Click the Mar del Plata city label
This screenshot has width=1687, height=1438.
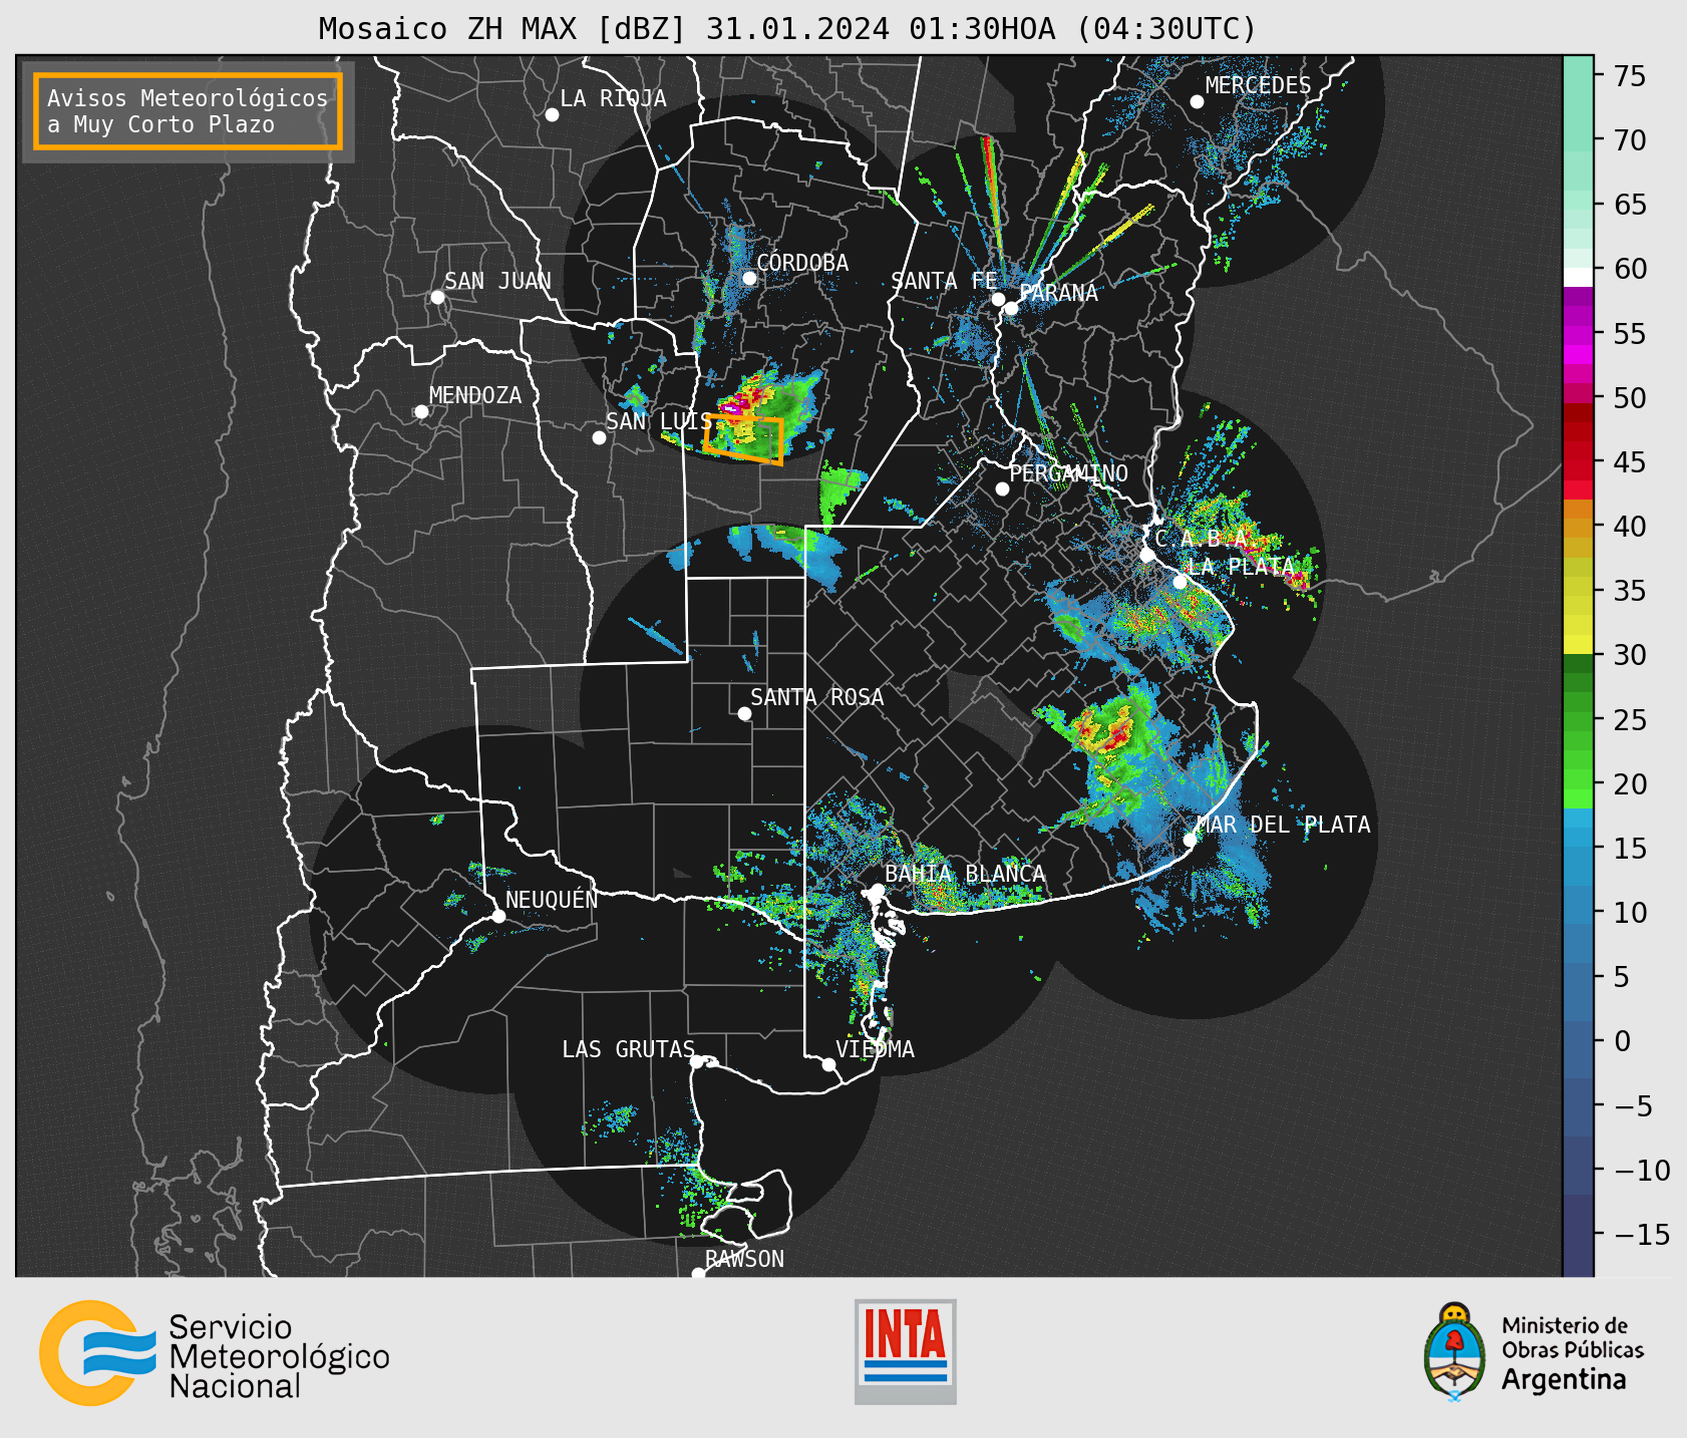(x=1283, y=824)
